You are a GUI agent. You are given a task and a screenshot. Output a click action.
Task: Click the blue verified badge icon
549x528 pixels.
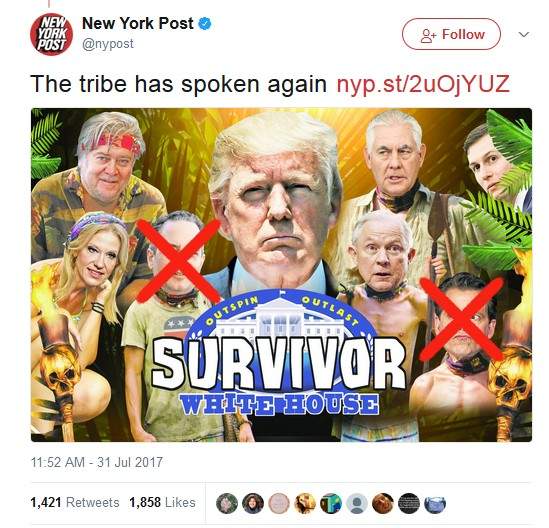point(205,24)
